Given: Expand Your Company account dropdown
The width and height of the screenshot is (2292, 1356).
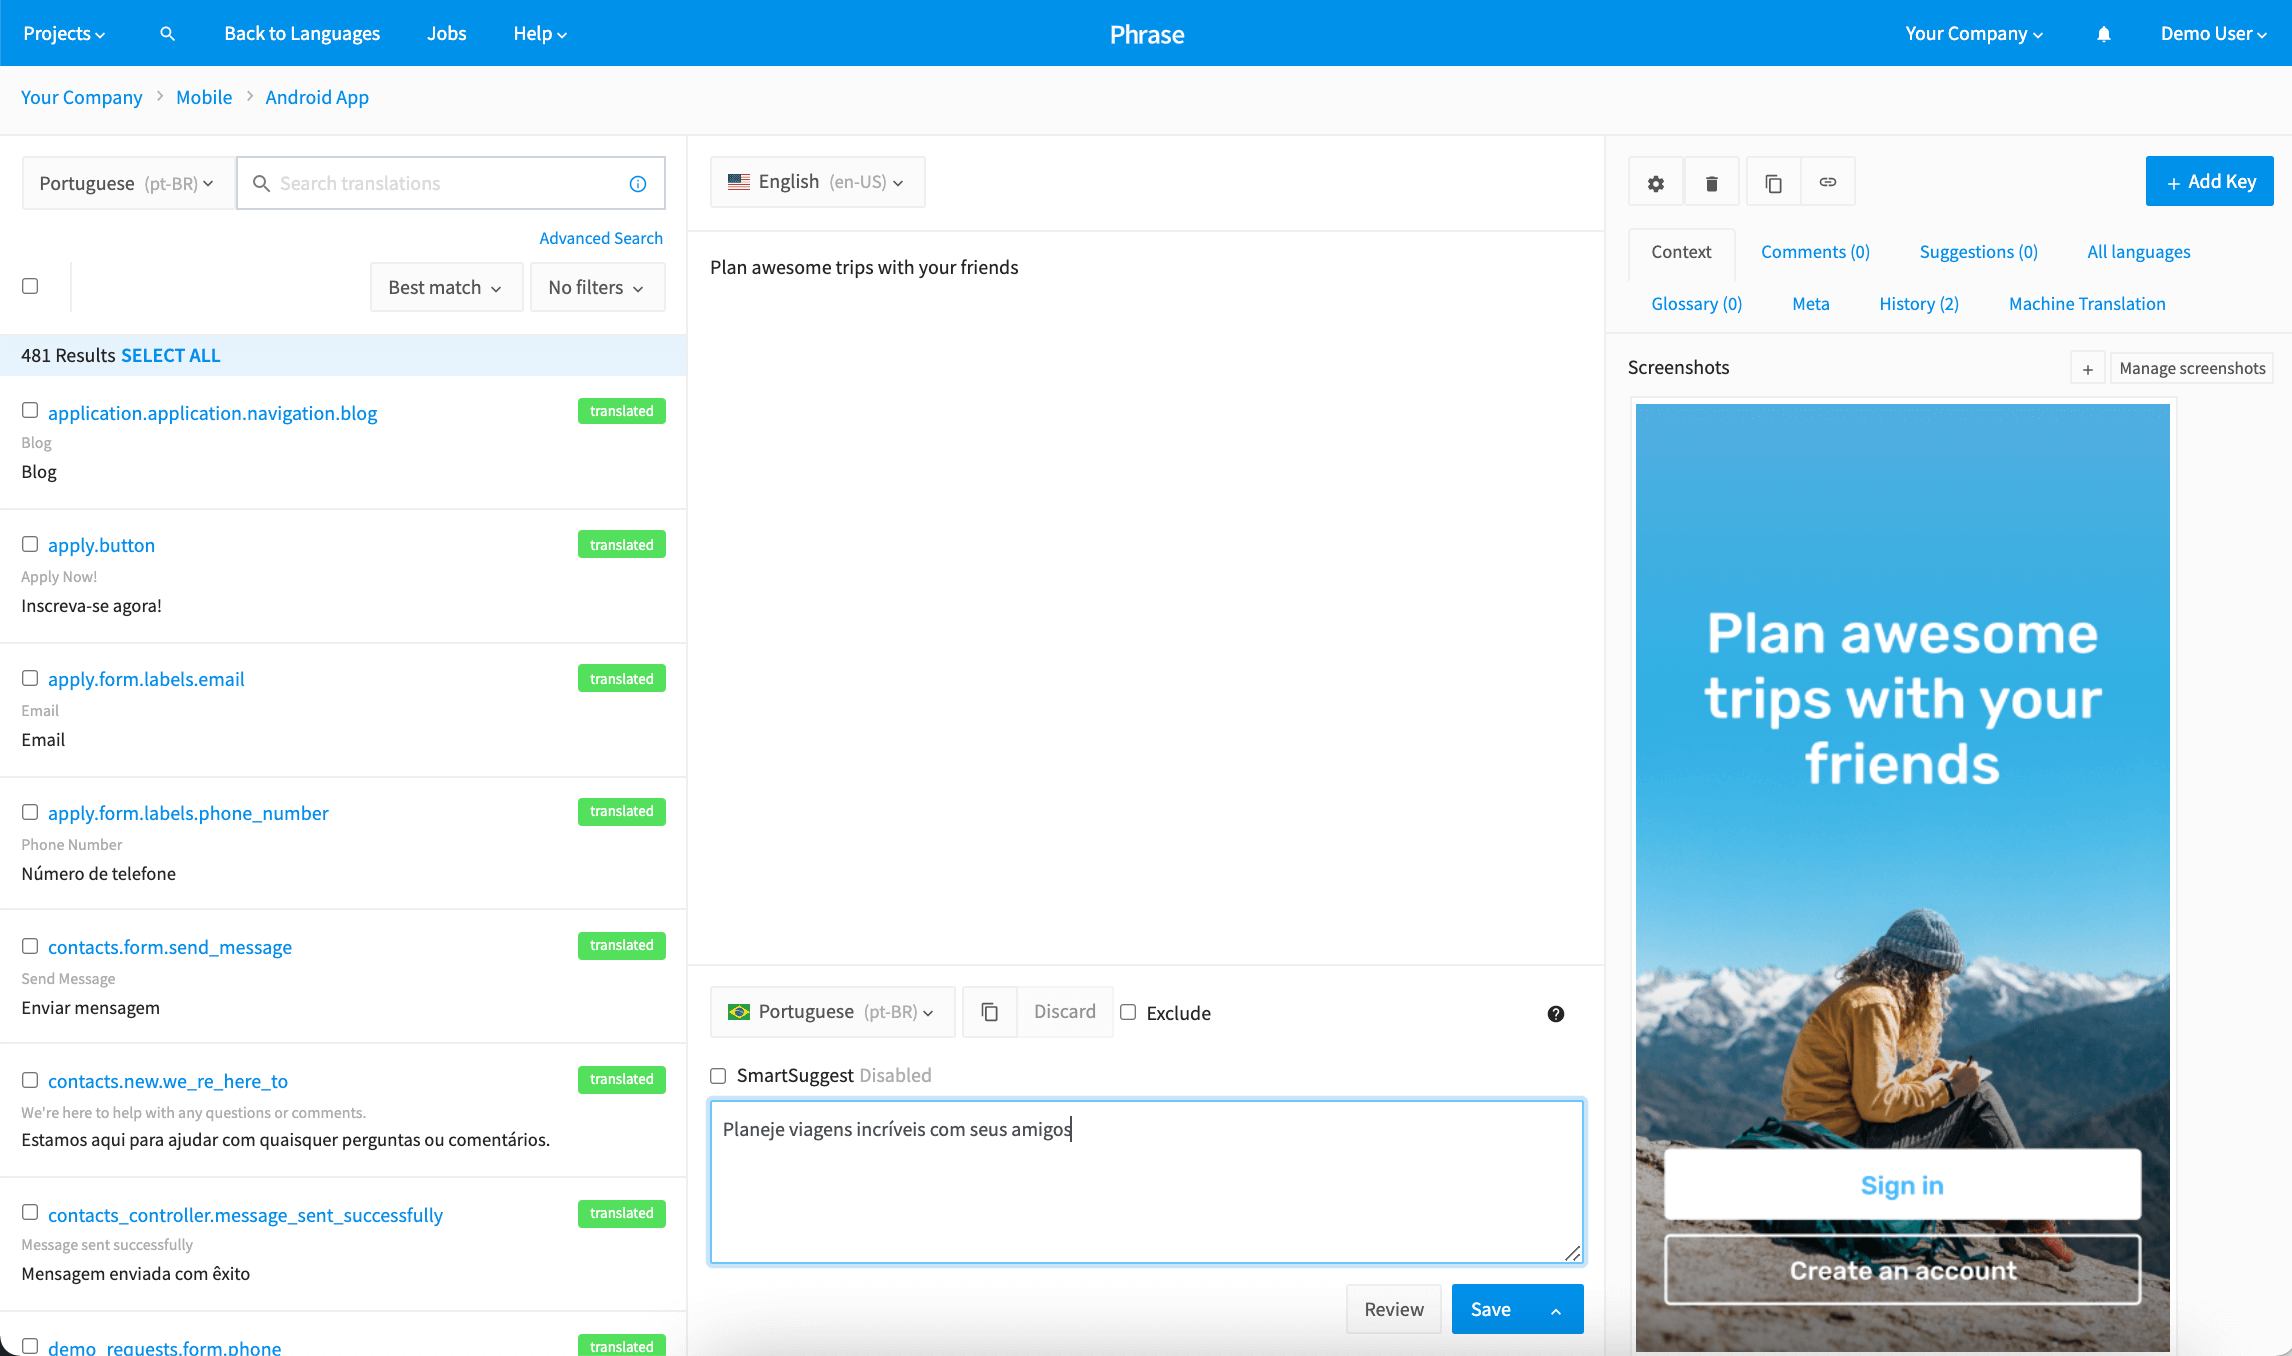Looking at the screenshot, I should (x=1974, y=34).
